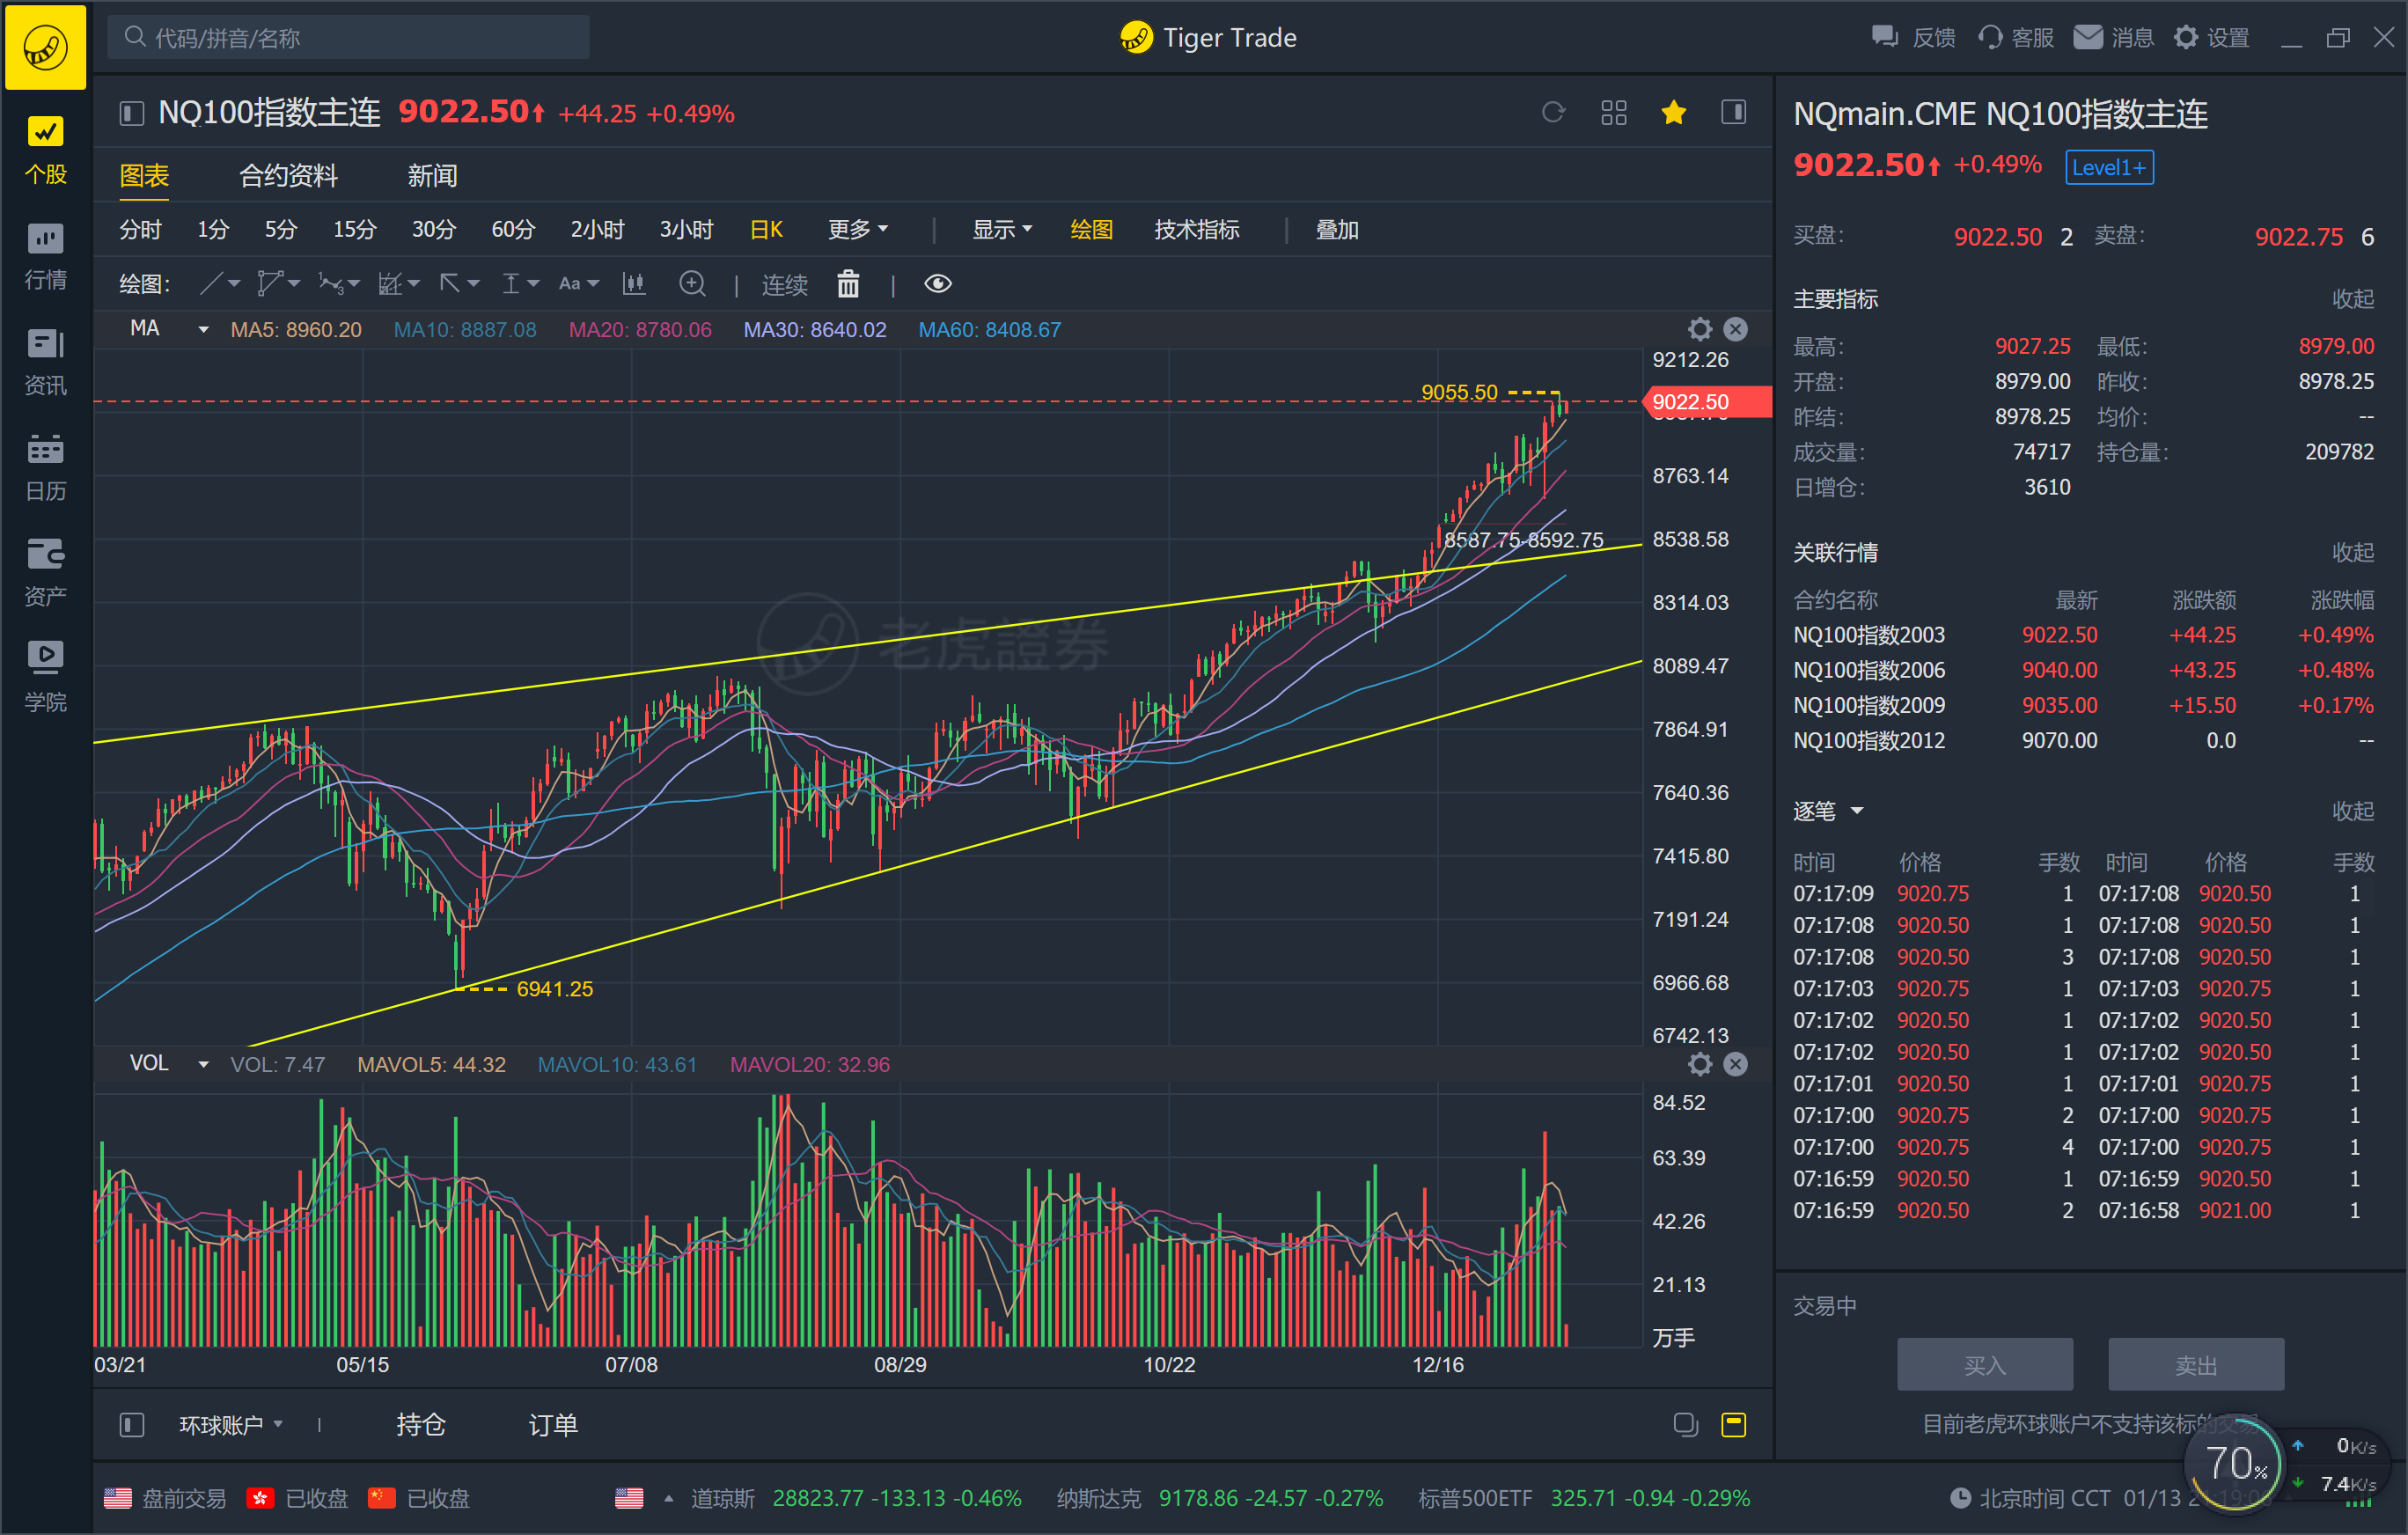Change the 逐笔 tick list type
The height and width of the screenshot is (1535, 2408).
[x=1828, y=811]
